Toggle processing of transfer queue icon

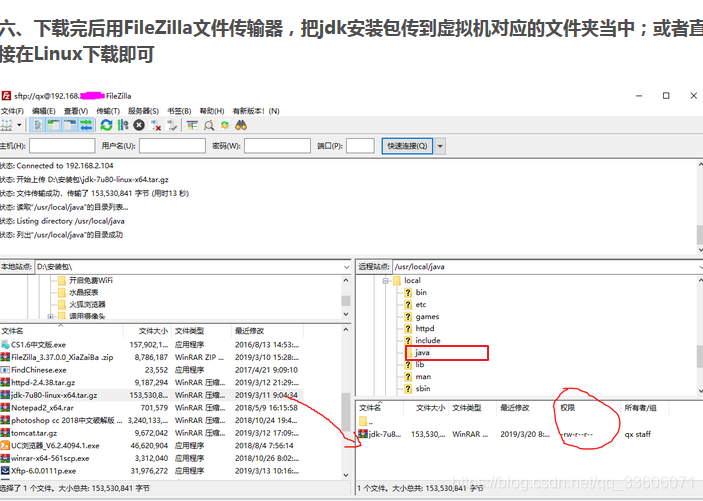(122, 125)
